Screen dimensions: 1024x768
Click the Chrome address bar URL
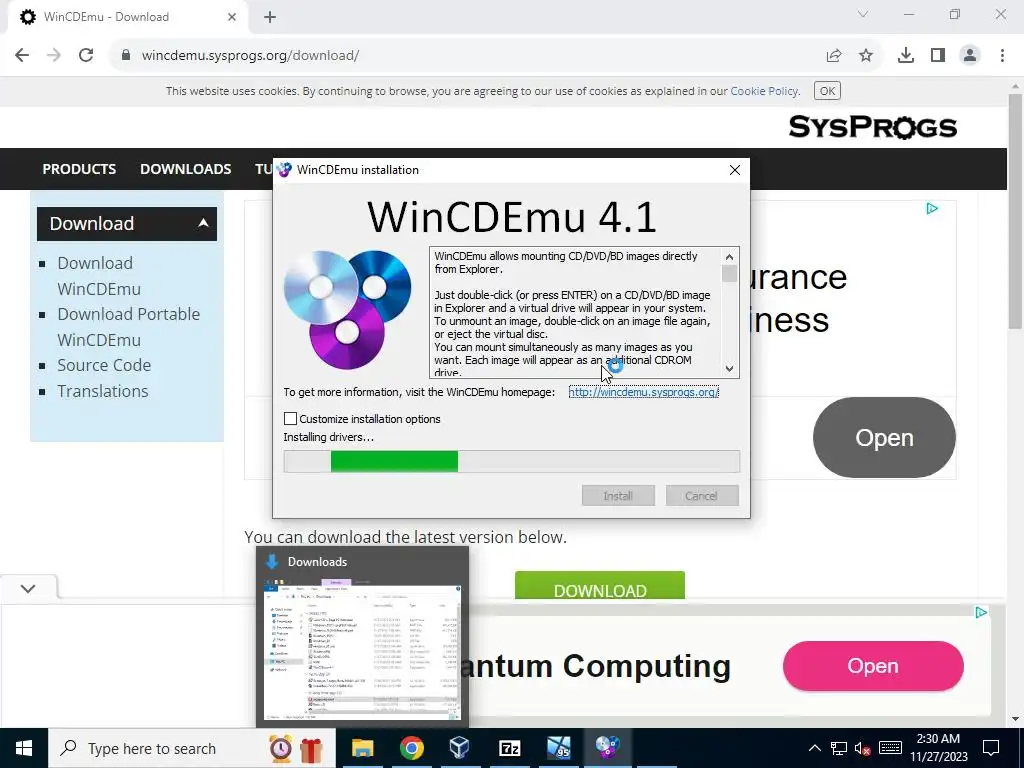click(x=250, y=56)
